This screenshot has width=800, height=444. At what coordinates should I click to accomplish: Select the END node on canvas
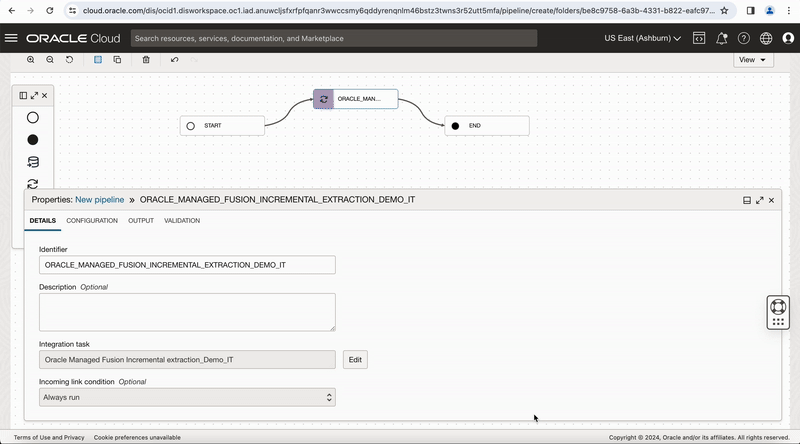[487, 126]
